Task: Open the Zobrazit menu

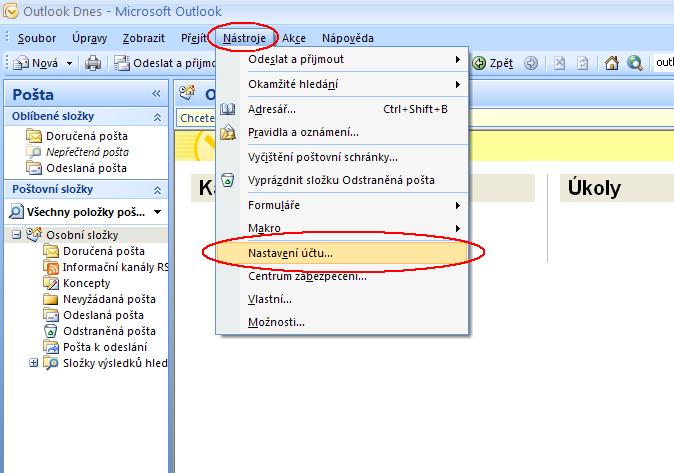Action: point(144,38)
